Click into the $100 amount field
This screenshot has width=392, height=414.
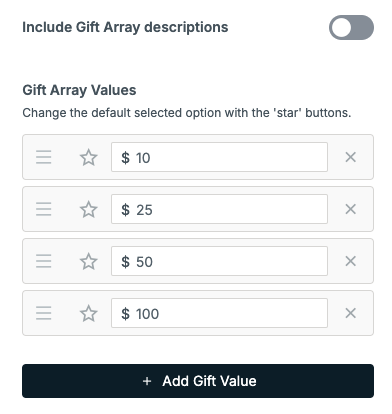click(x=219, y=313)
